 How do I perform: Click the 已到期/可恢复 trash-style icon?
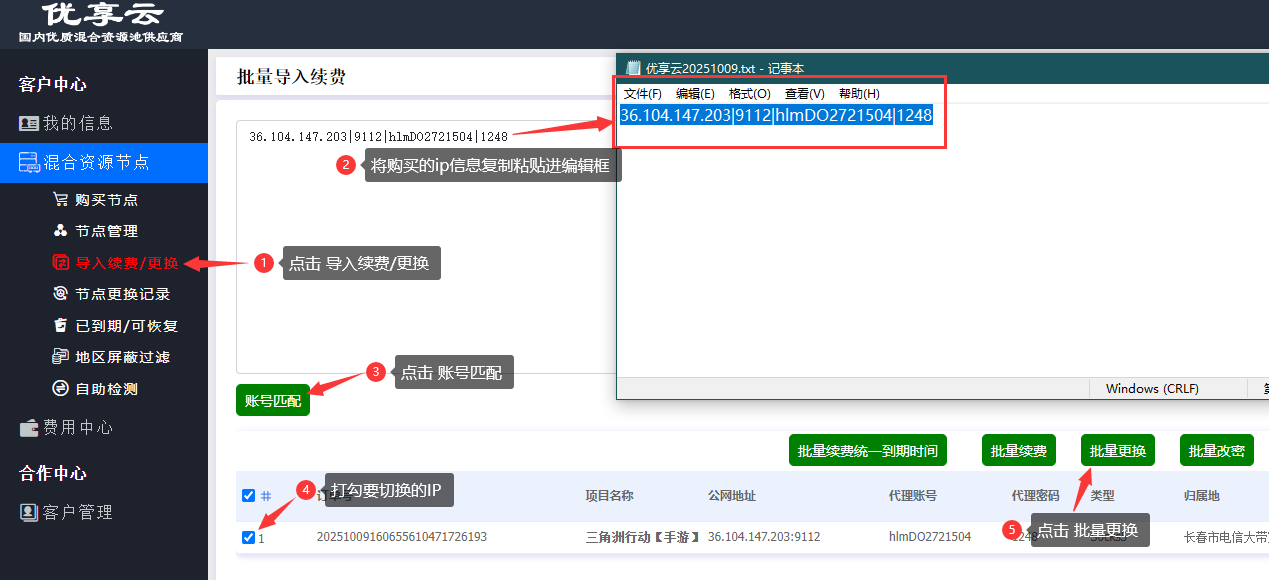coord(61,325)
